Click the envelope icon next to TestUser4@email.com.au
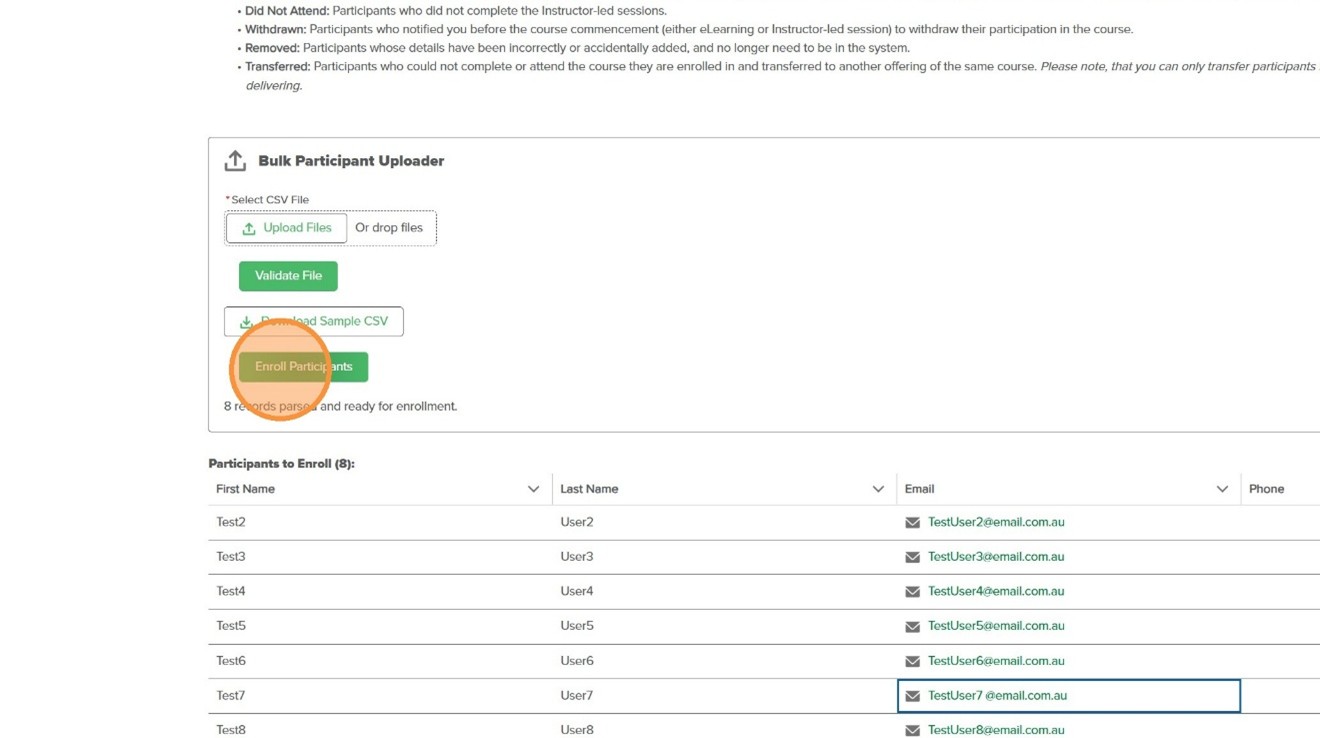Image resolution: width=1320 pixels, height=738 pixels. pyautogui.click(x=911, y=591)
